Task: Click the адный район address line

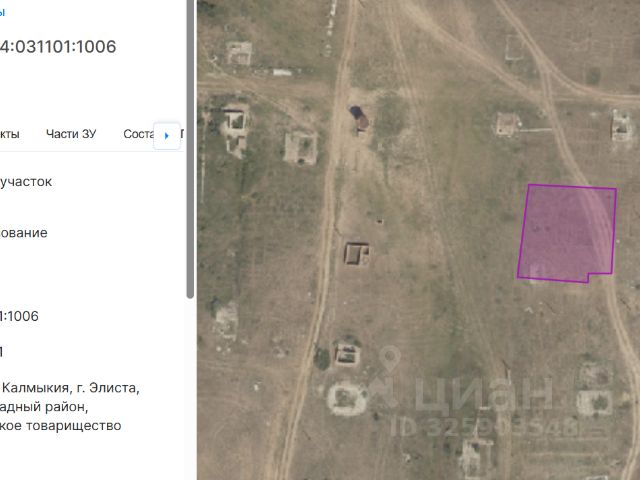Action: pos(44,407)
